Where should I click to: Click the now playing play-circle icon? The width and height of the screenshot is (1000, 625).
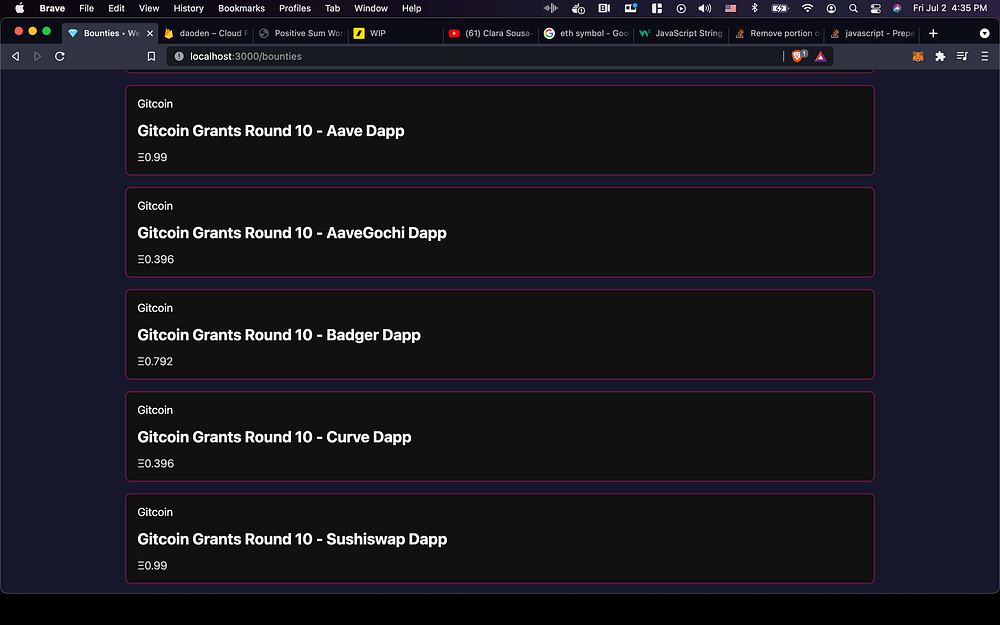pos(681,8)
